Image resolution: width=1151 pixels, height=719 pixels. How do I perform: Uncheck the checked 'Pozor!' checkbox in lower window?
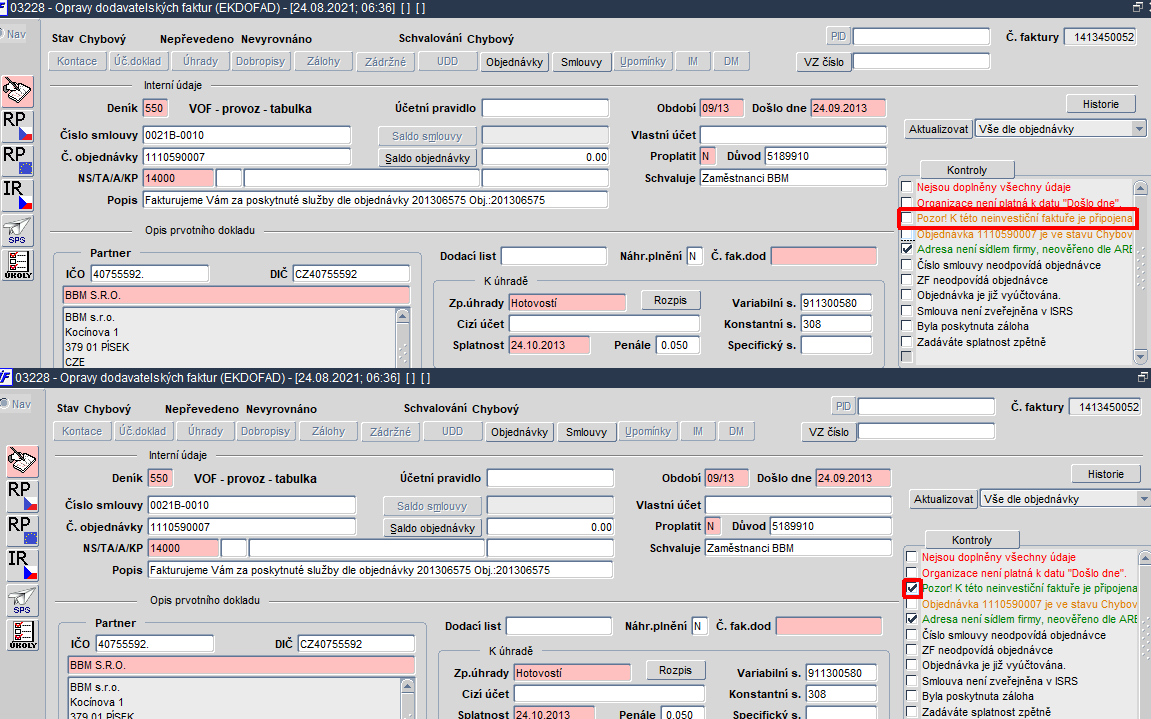(x=912, y=588)
